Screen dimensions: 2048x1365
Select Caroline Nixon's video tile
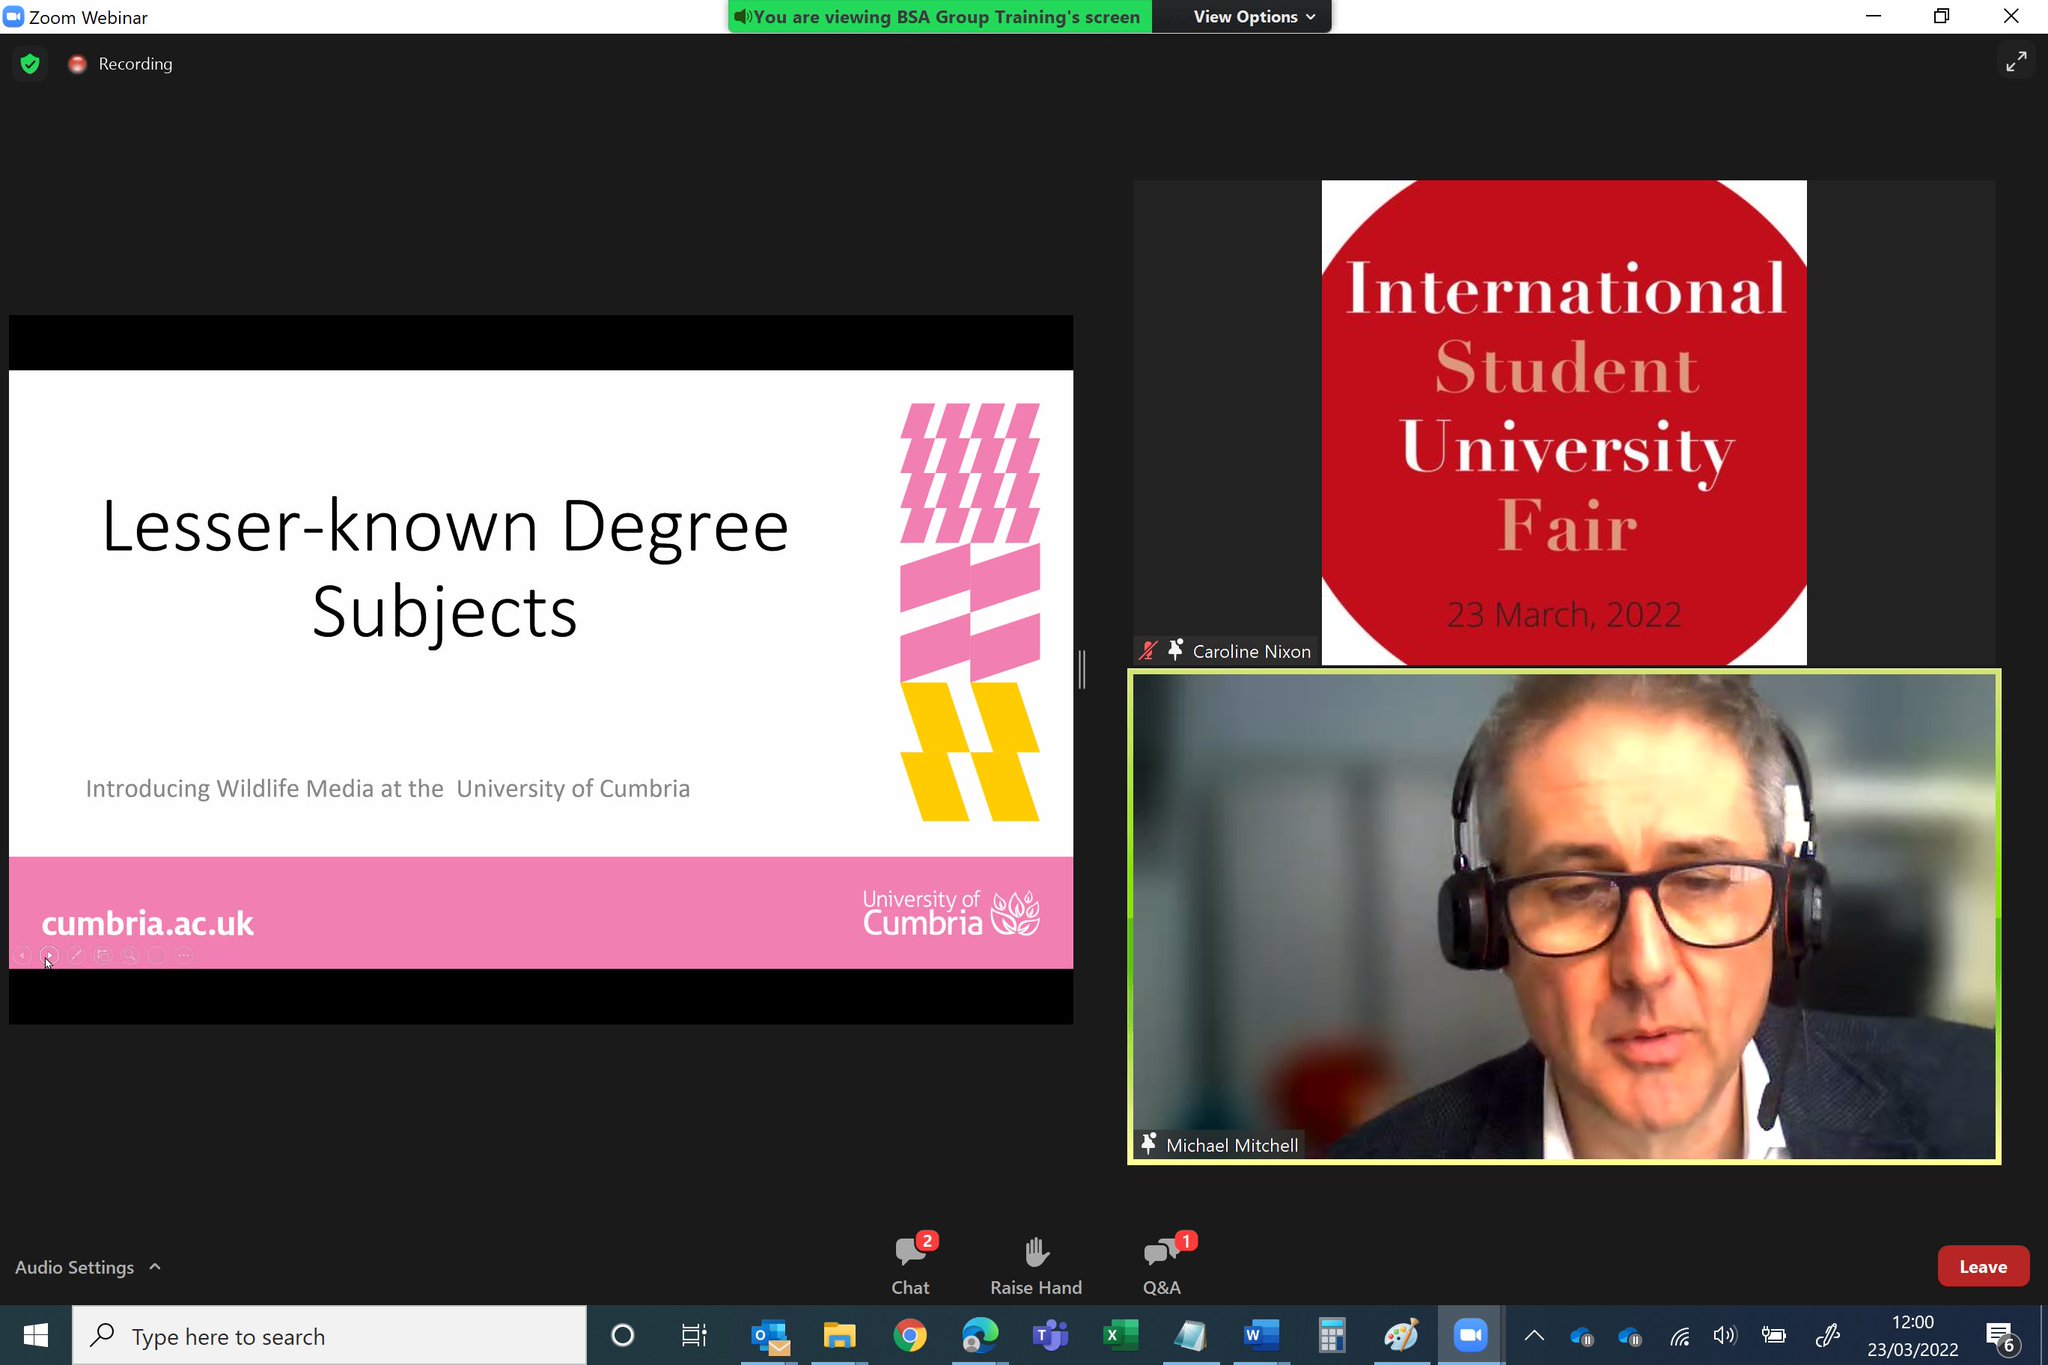coord(1563,422)
